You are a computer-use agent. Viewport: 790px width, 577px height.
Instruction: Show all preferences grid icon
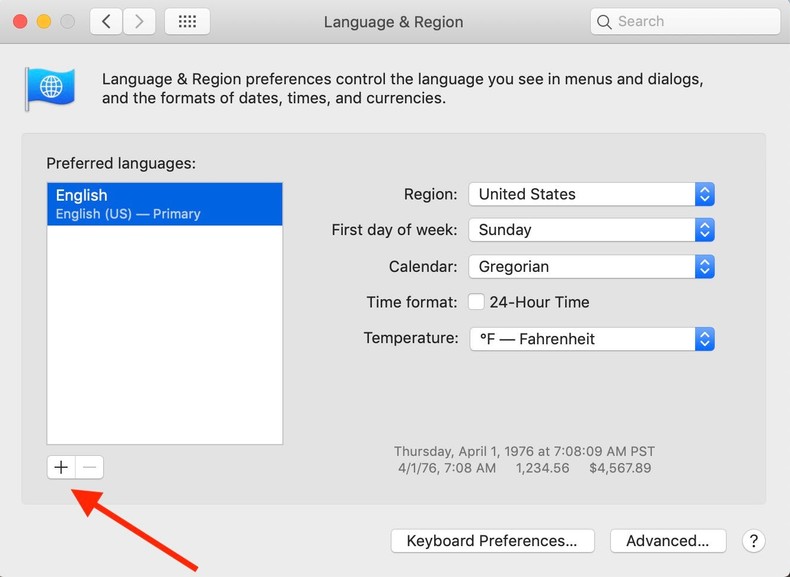[x=187, y=22]
